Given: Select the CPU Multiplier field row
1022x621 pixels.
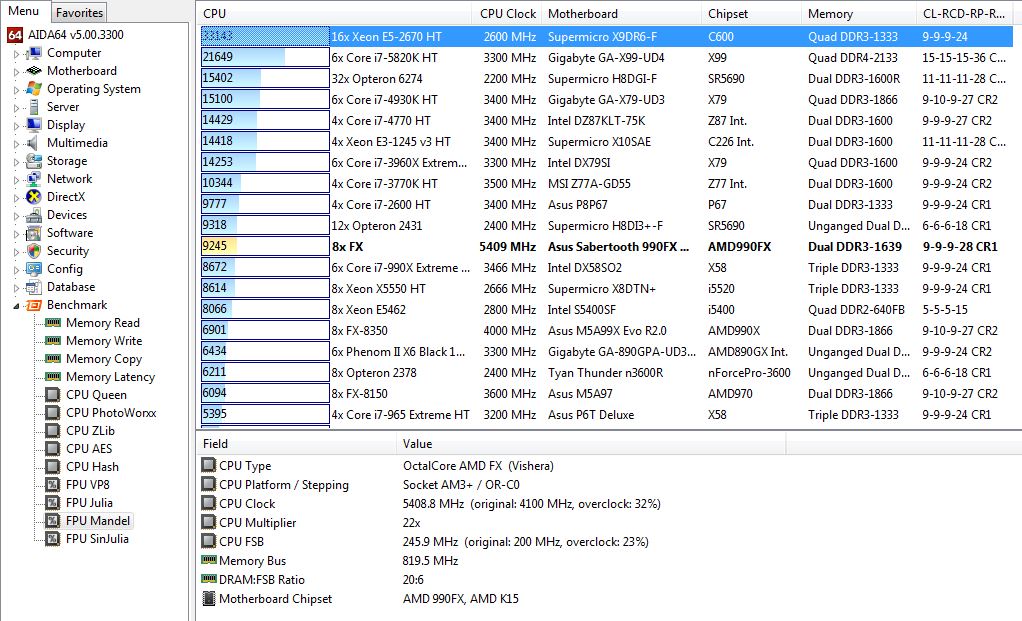Looking at the screenshot, I should coord(492,523).
